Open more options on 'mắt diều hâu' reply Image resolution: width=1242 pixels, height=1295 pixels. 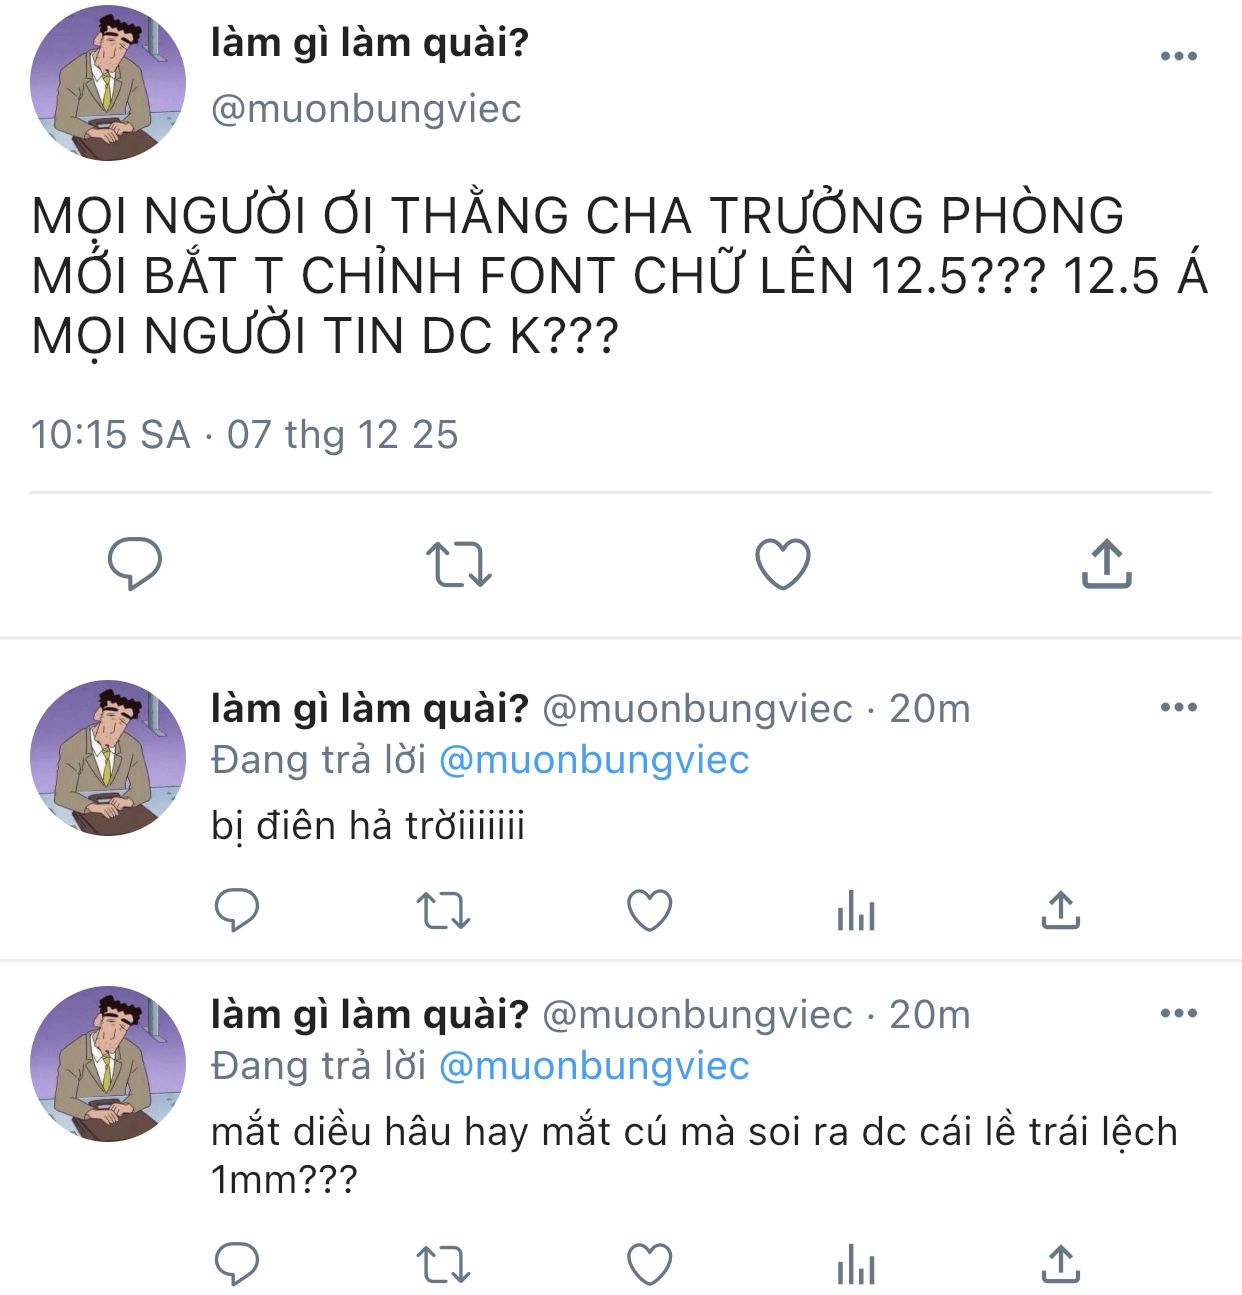(1179, 1014)
